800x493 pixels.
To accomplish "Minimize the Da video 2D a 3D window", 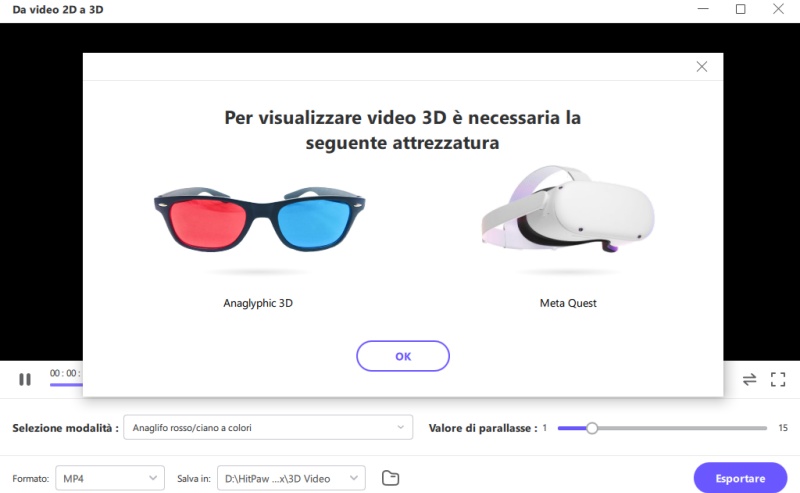I will [703, 9].
